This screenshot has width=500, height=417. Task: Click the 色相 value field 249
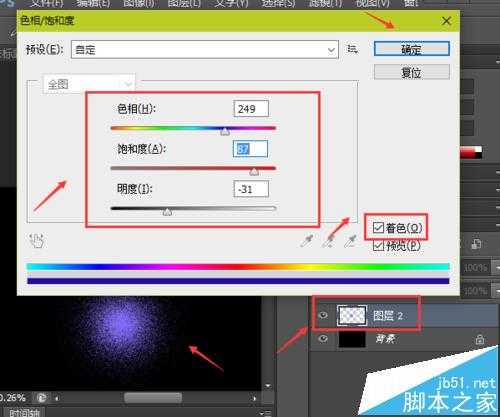tap(251, 109)
